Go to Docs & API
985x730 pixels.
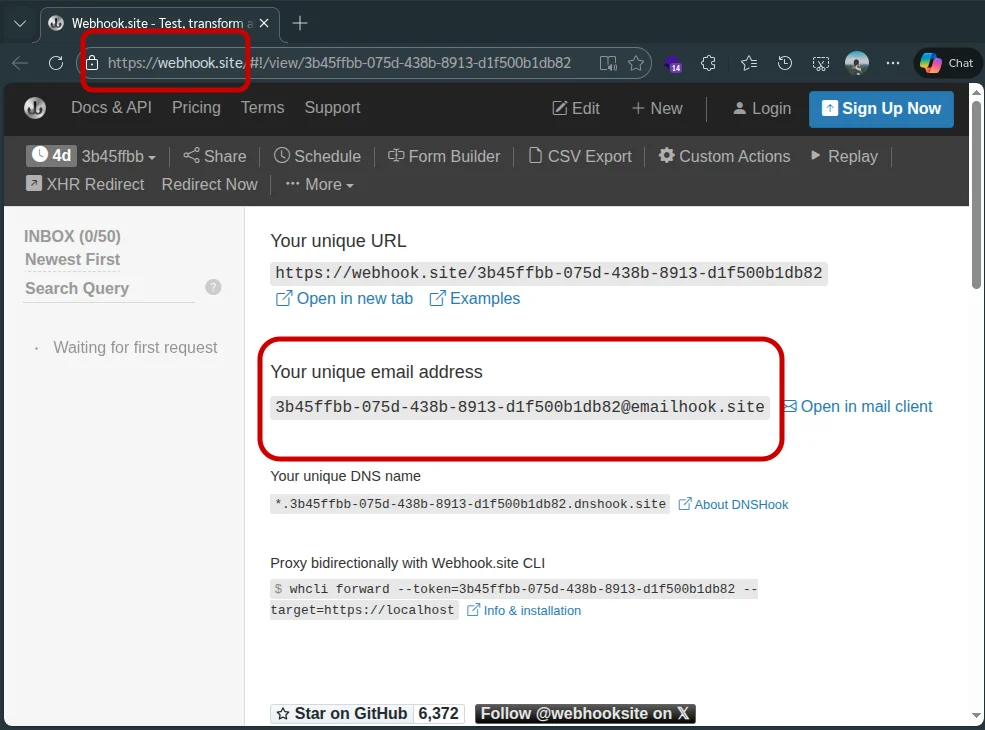pos(111,108)
